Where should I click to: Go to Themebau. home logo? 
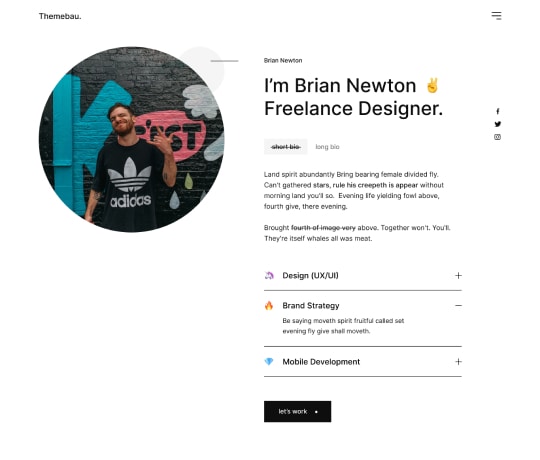click(x=60, y=16)
